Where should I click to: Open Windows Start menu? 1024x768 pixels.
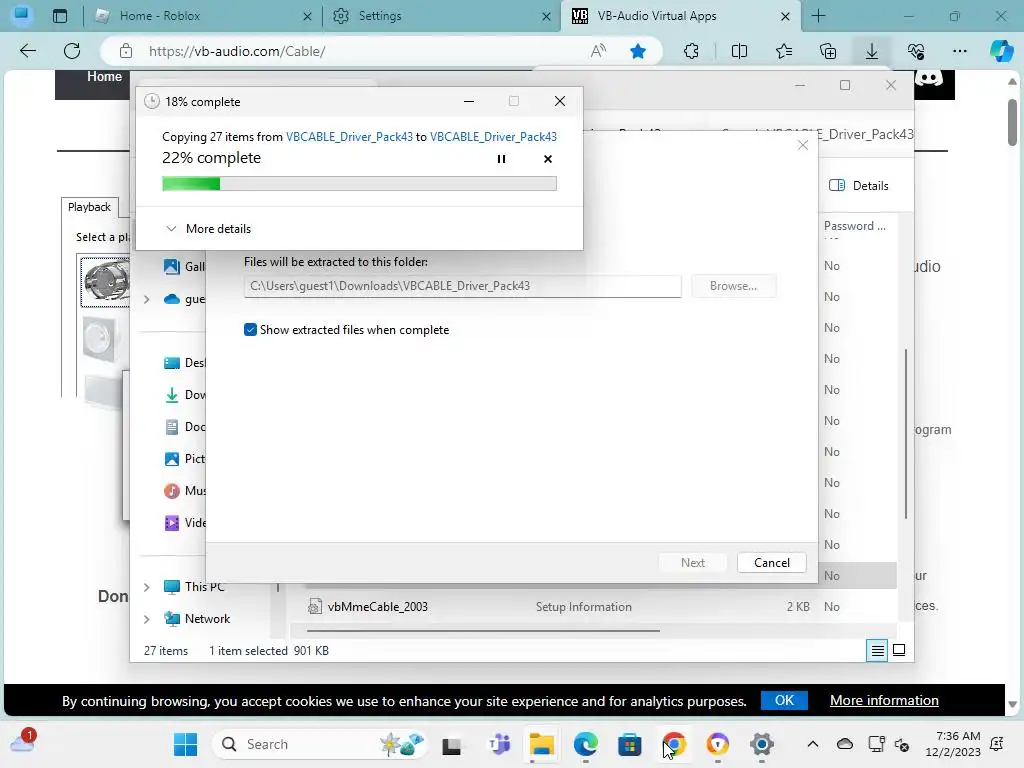pyautogui.click(x=185, y=744)
